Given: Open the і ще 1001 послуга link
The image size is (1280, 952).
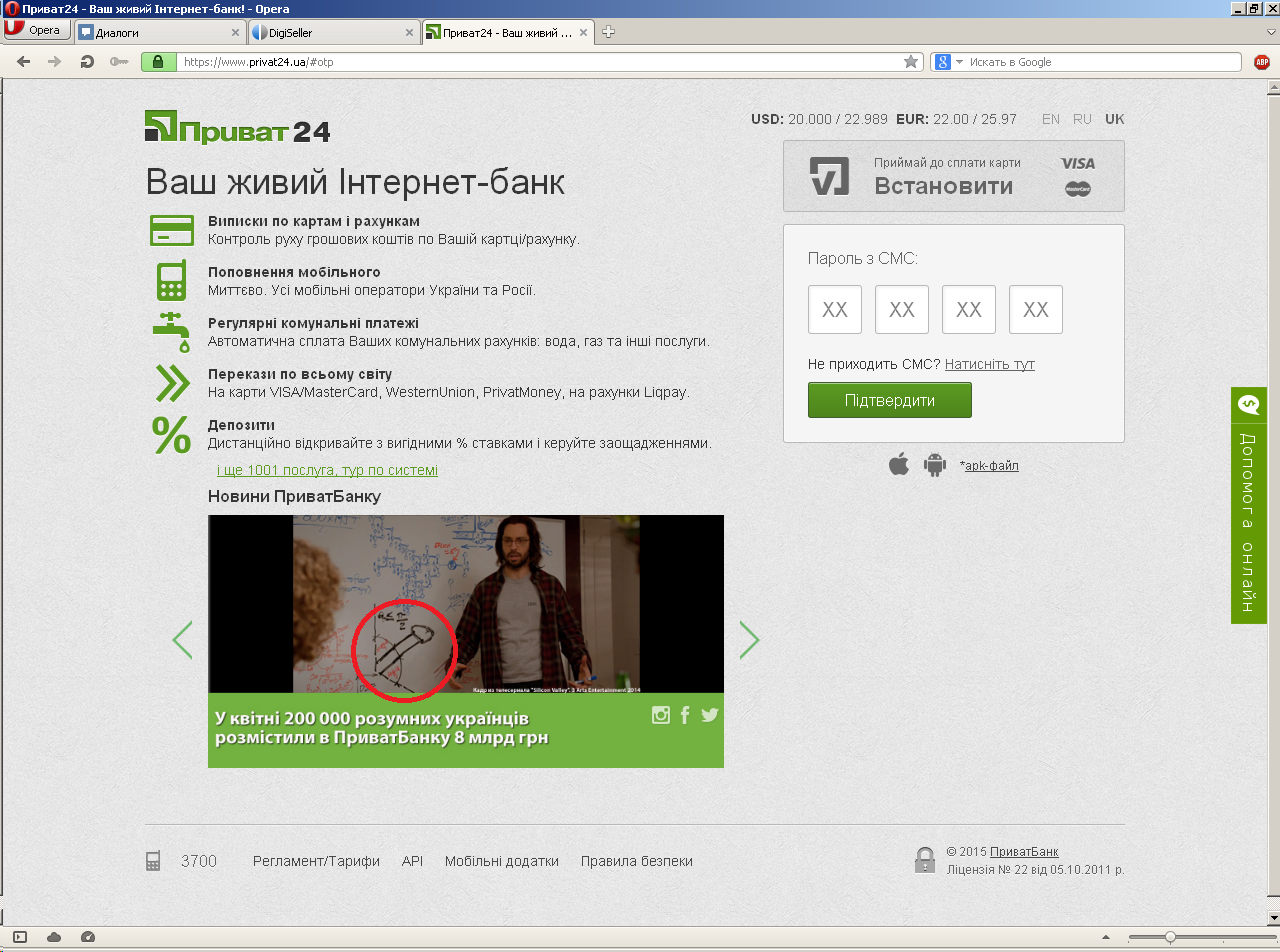Looking at the screenshot, I should pos(327,470).
